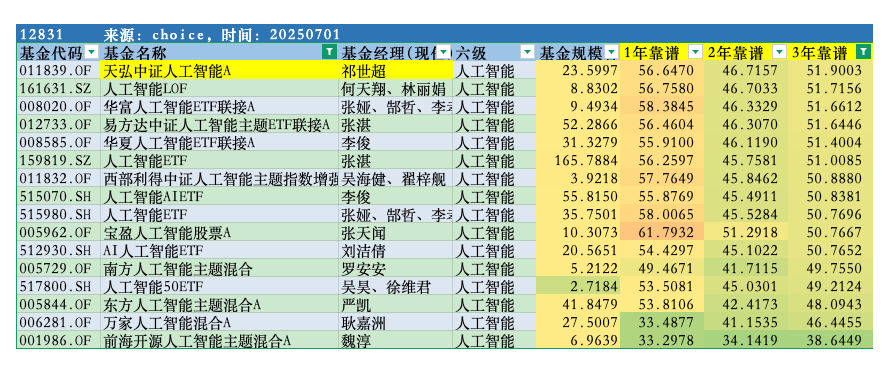Screen dimensions: 889x365
Task: Select fund code 005844.OF
Action: point(59,304)
